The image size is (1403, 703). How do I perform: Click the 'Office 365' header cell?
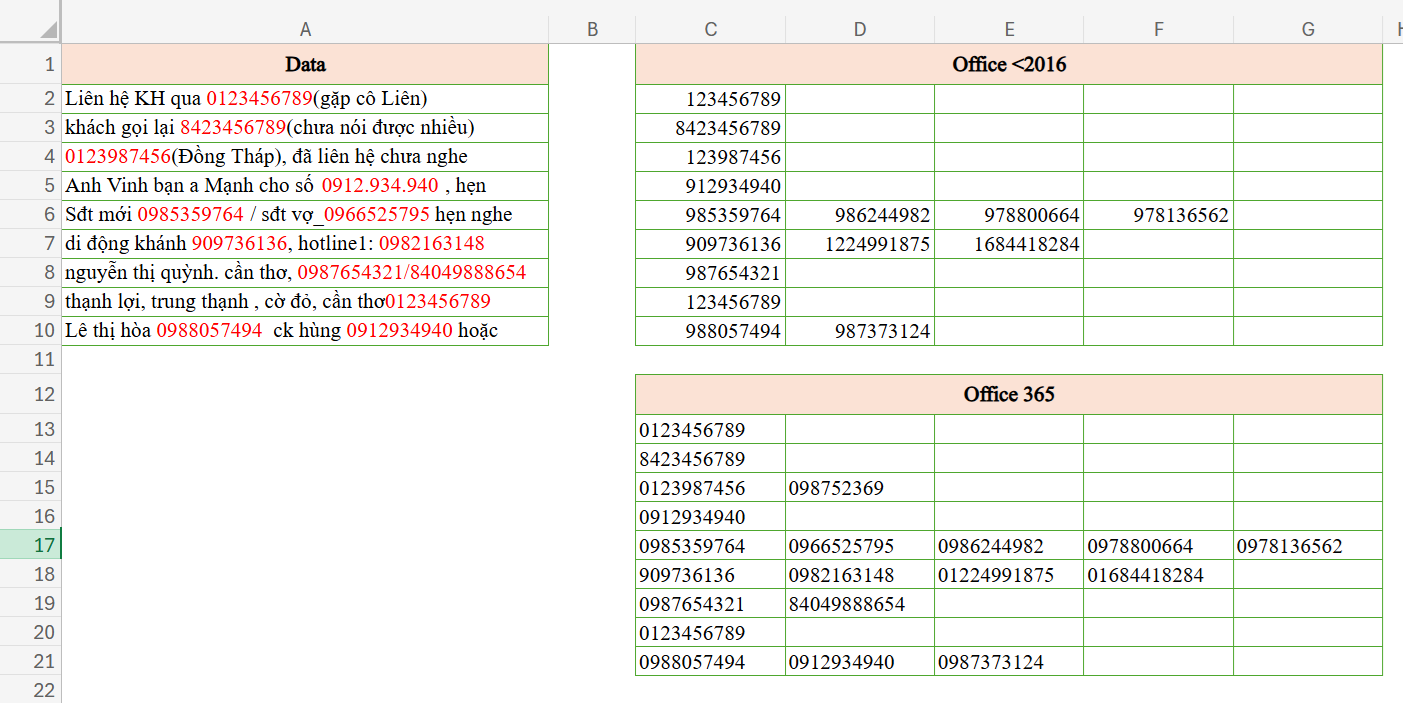[x=1009, y=395]
